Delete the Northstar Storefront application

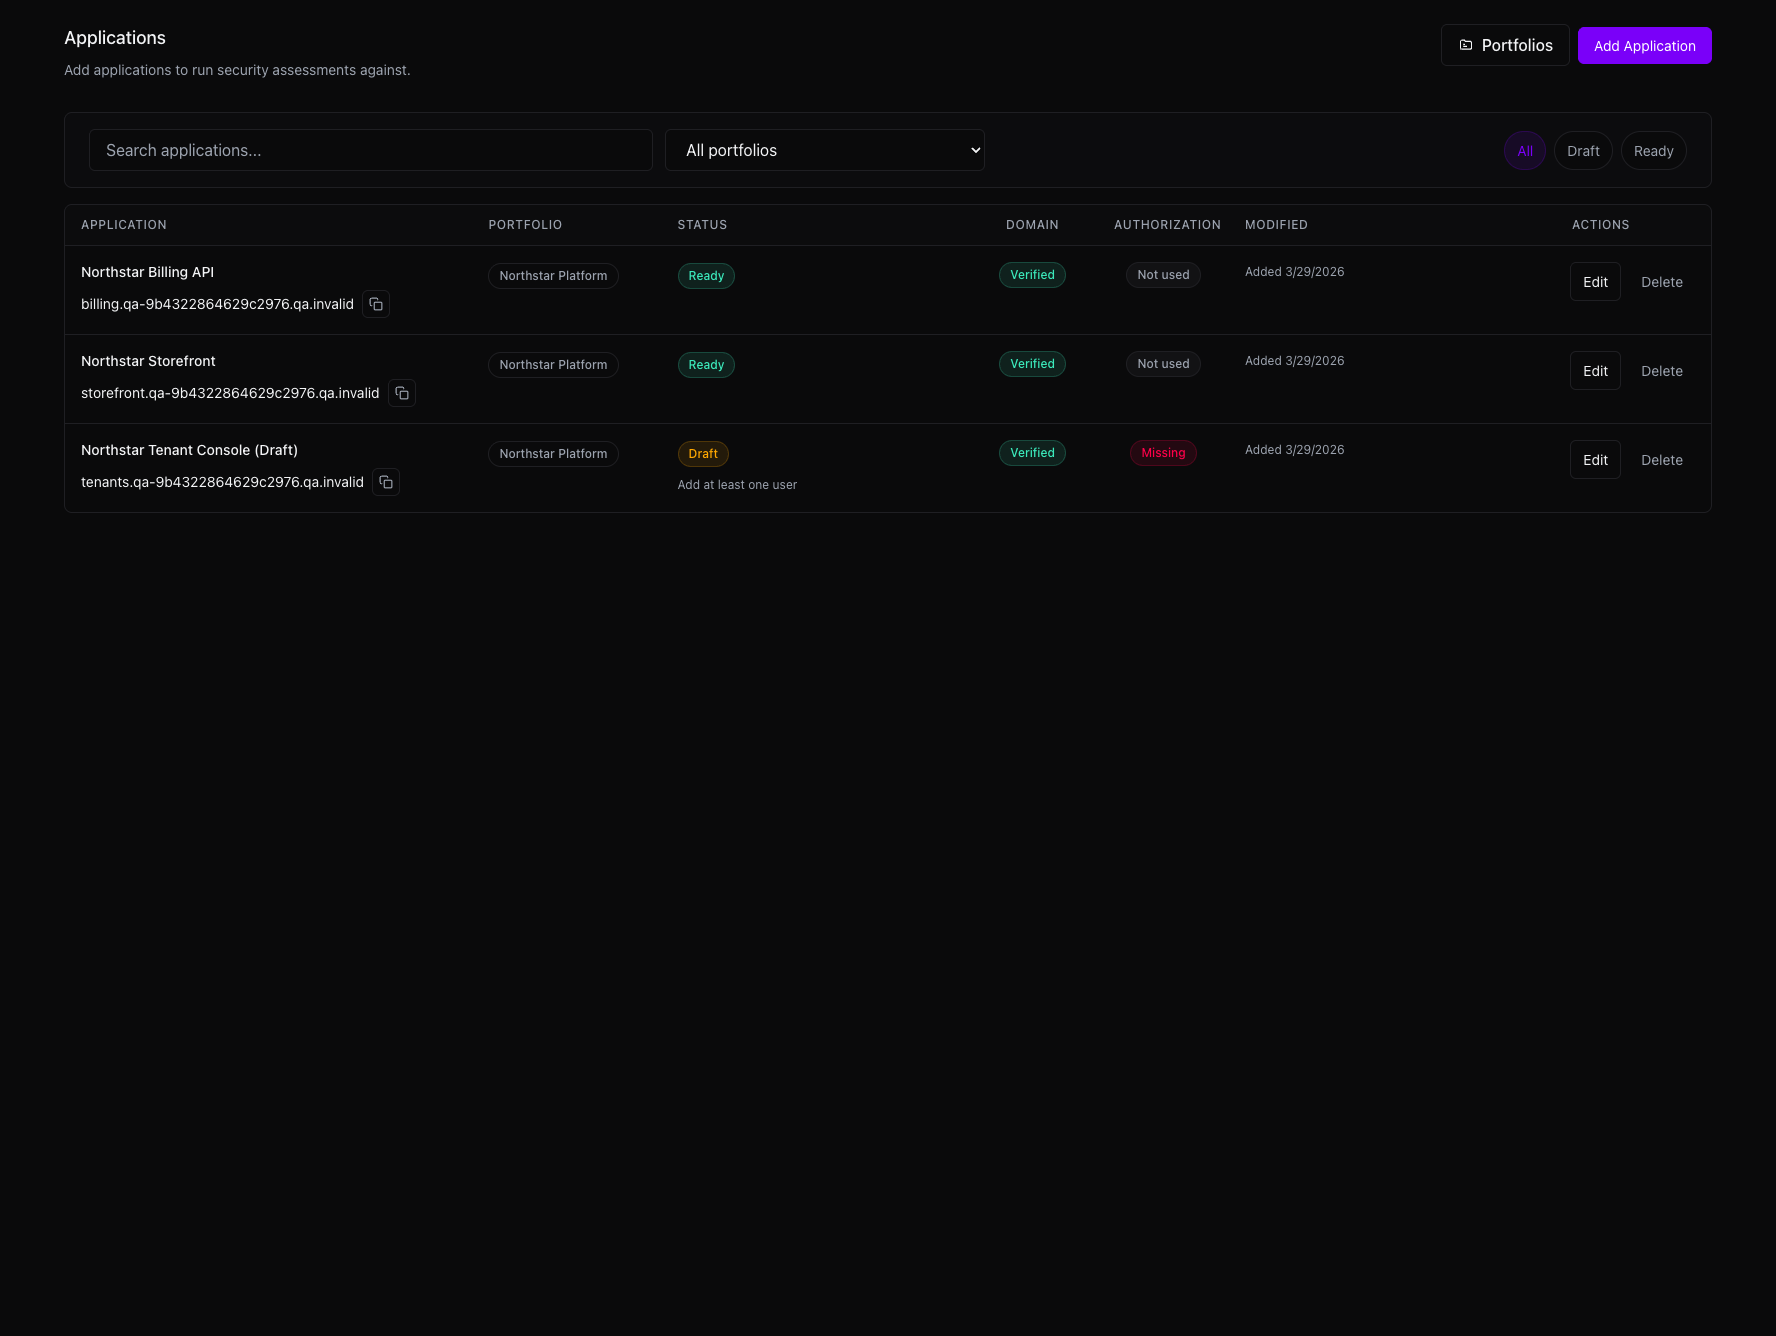coord(1661,371)
